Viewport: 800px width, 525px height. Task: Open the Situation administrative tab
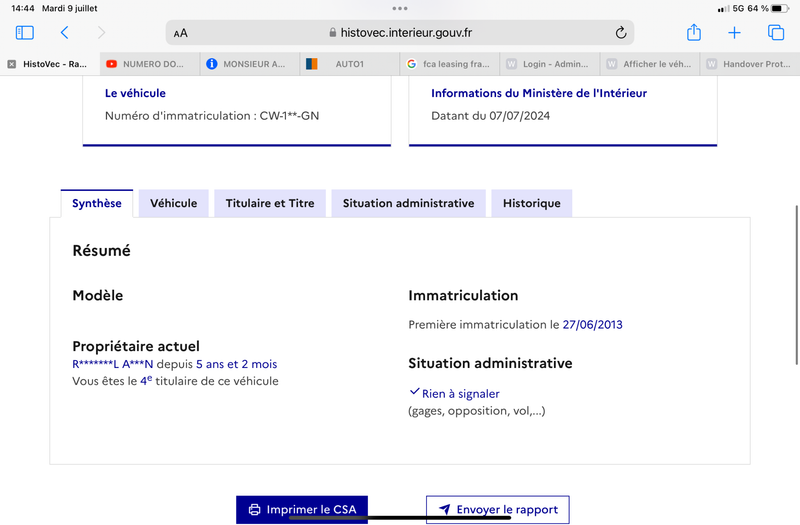click(x=408, y=203)
